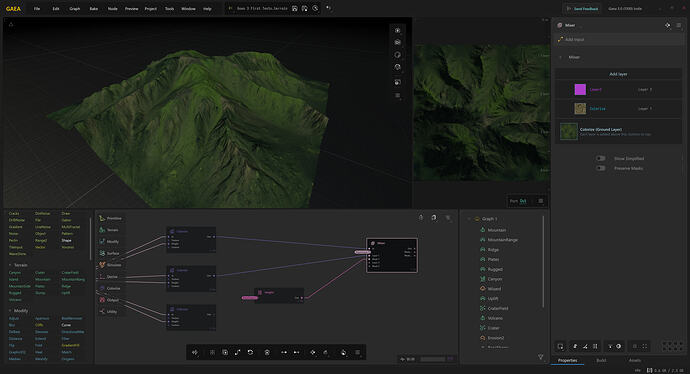Viewport: 690px width, 374px height.
Task: Toggle the Preserve Masks switch
Action: click(x=600, y=168)
